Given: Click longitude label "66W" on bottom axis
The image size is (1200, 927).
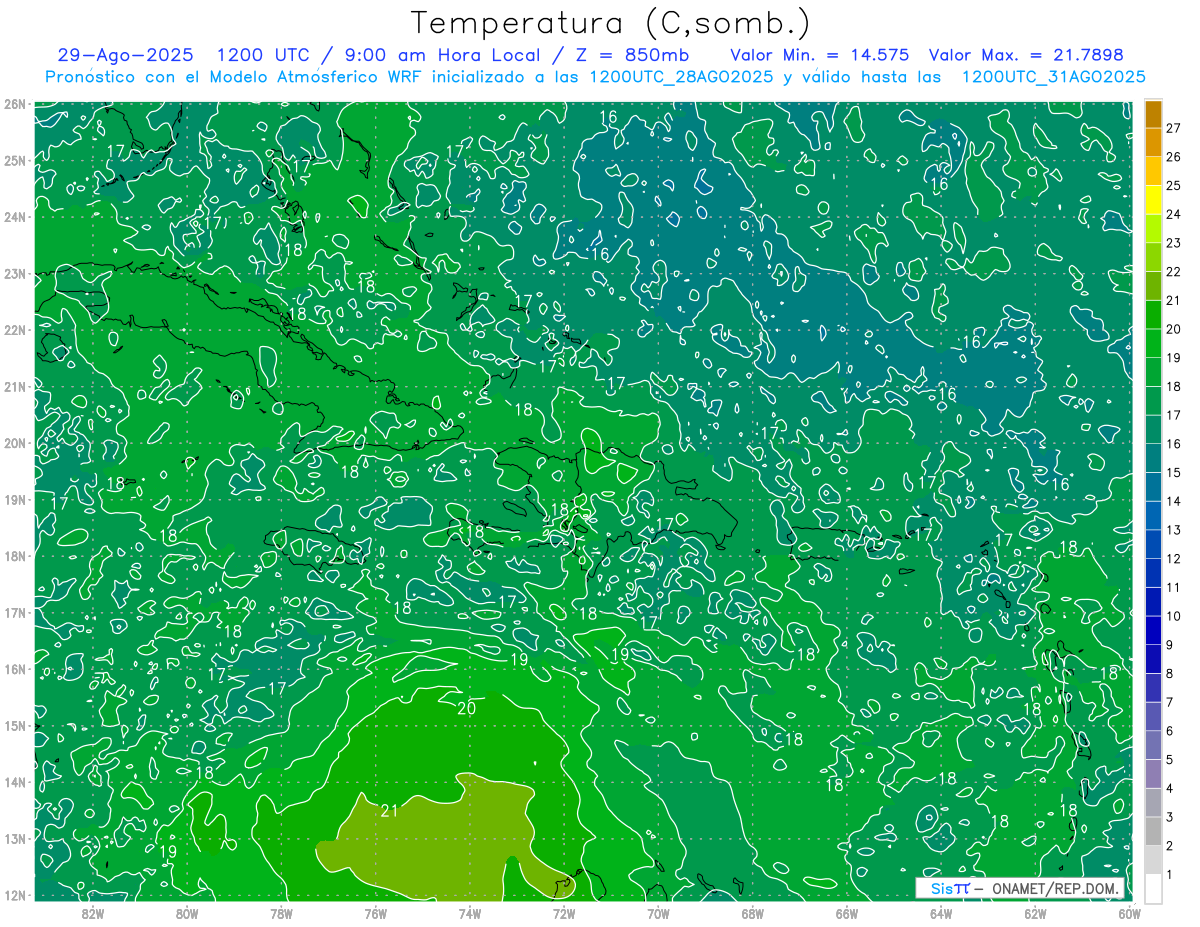Looking at the screenshot, I should point(846,913).
